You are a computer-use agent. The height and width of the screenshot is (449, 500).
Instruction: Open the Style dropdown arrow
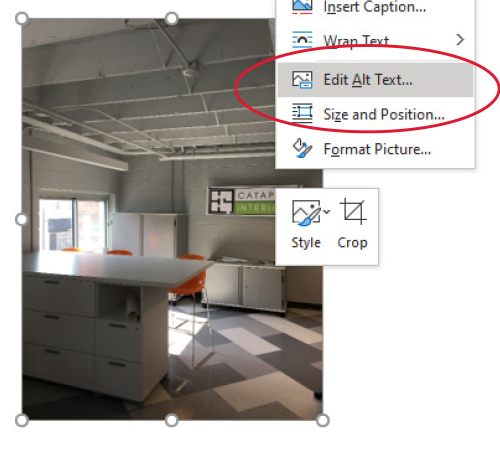327,212
